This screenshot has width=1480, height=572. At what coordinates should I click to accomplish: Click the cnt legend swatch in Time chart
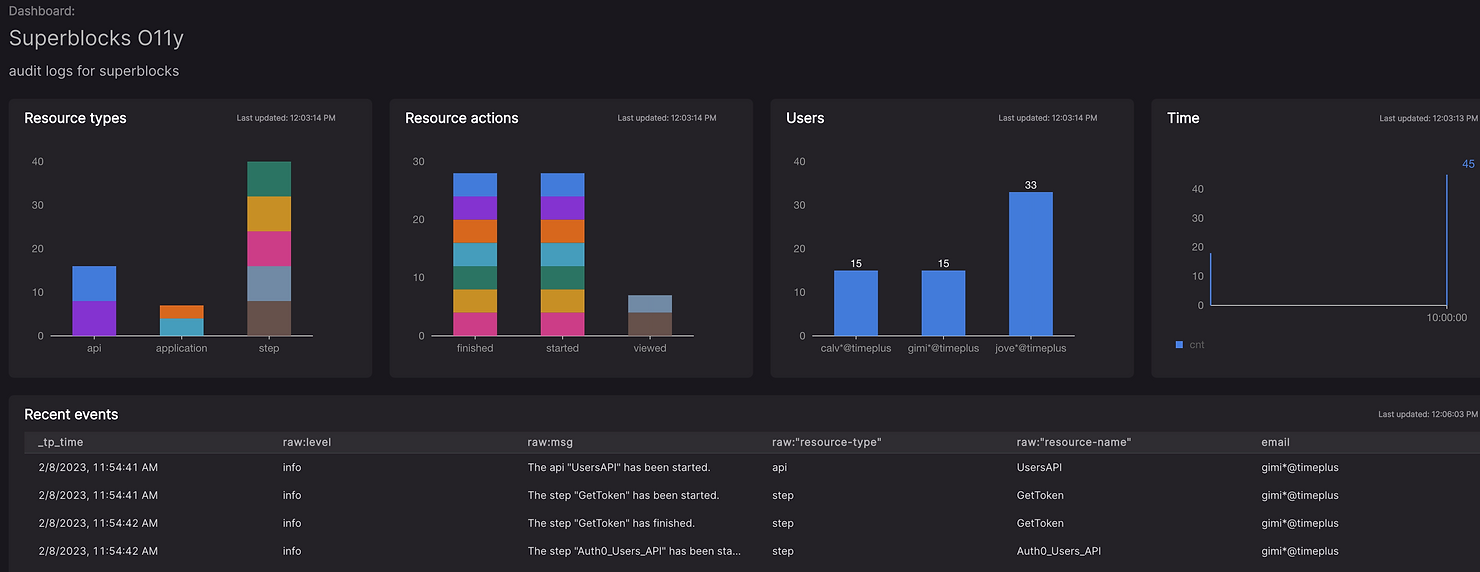1179,344
